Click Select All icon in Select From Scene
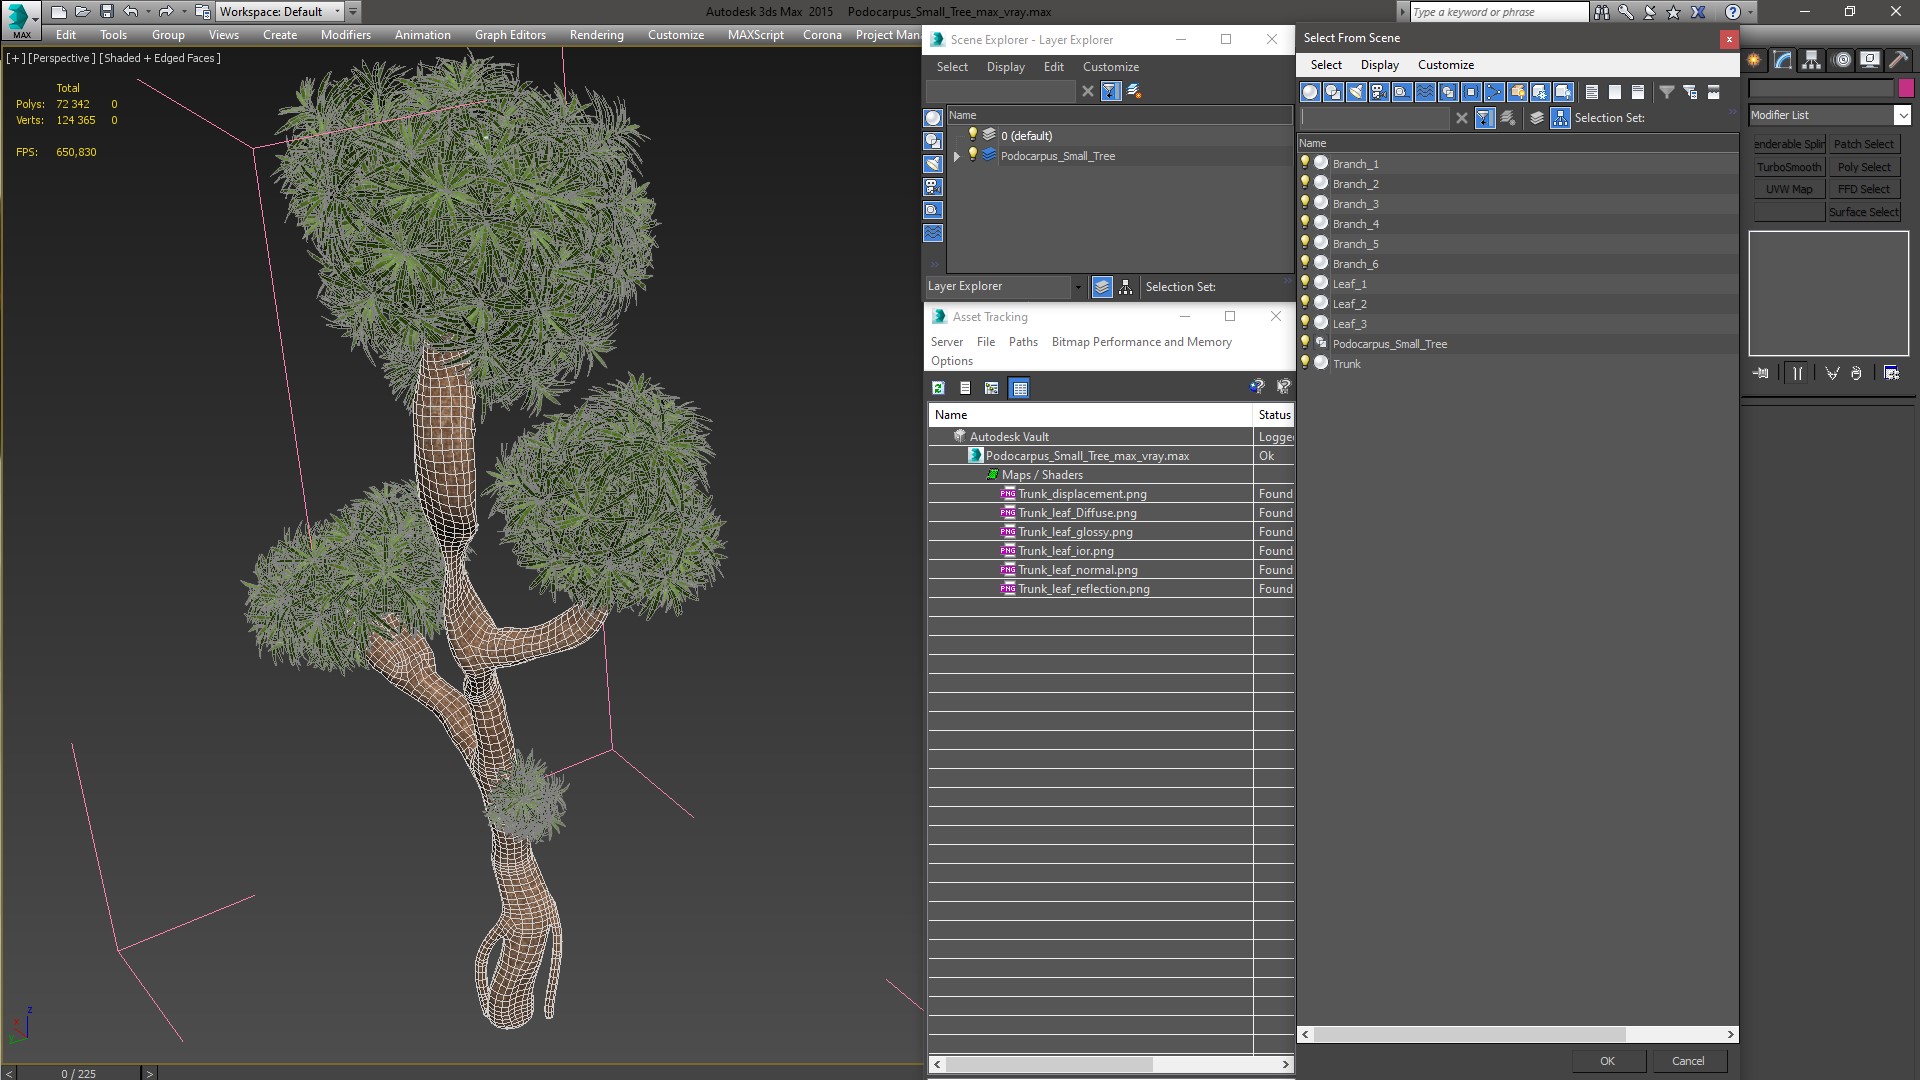 [1591, 92]
